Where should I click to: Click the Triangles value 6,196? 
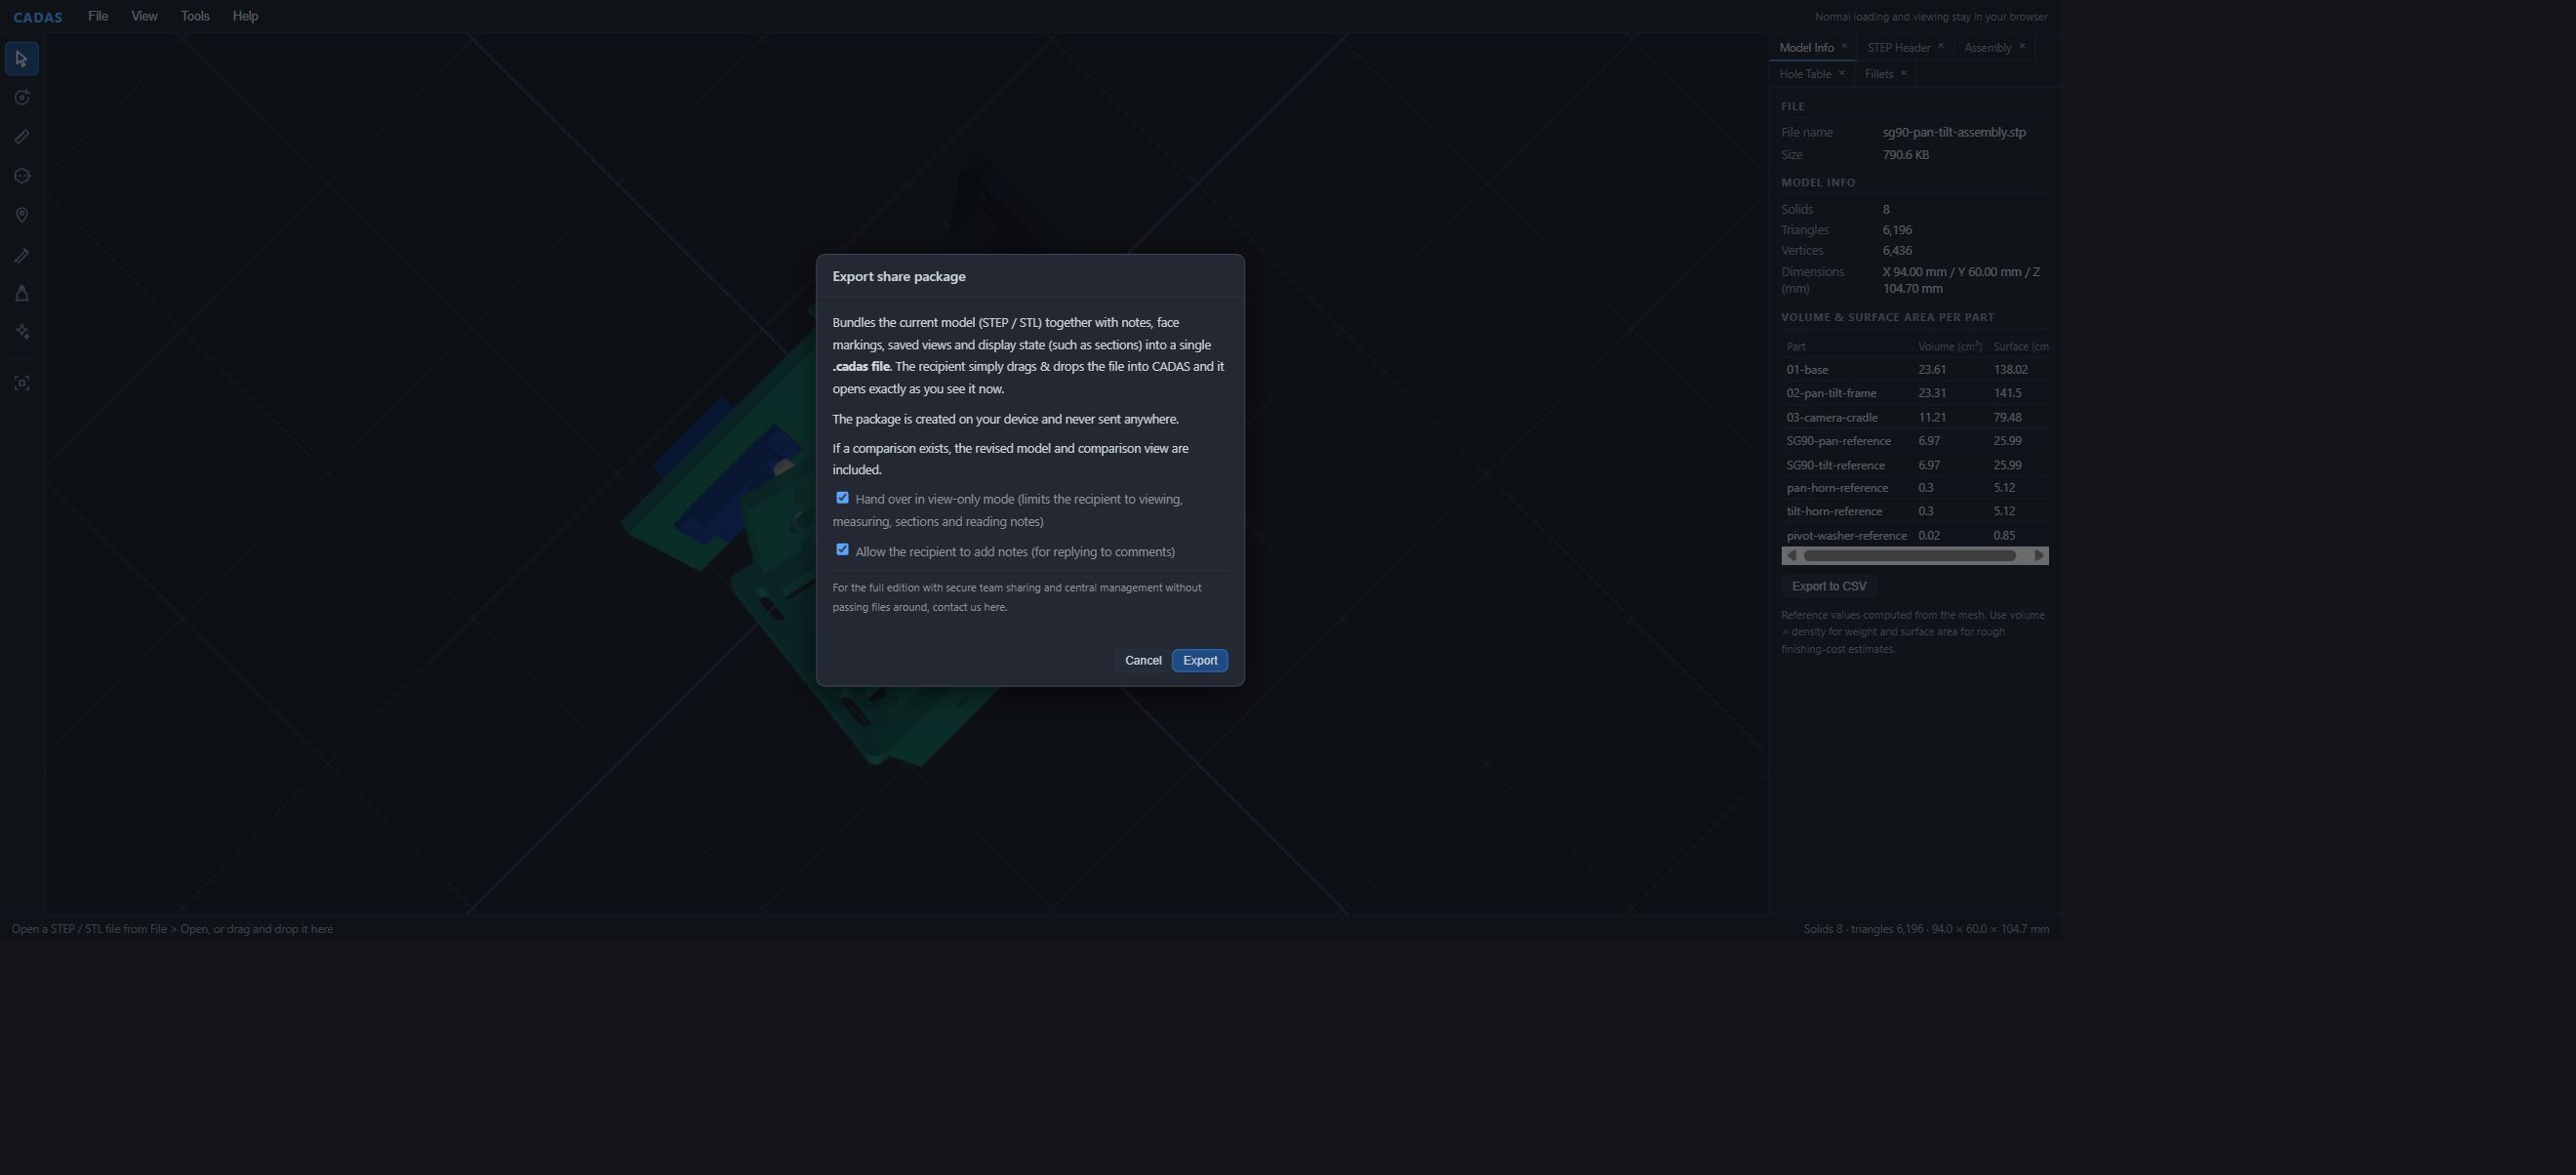click(x=1897, y=230)
